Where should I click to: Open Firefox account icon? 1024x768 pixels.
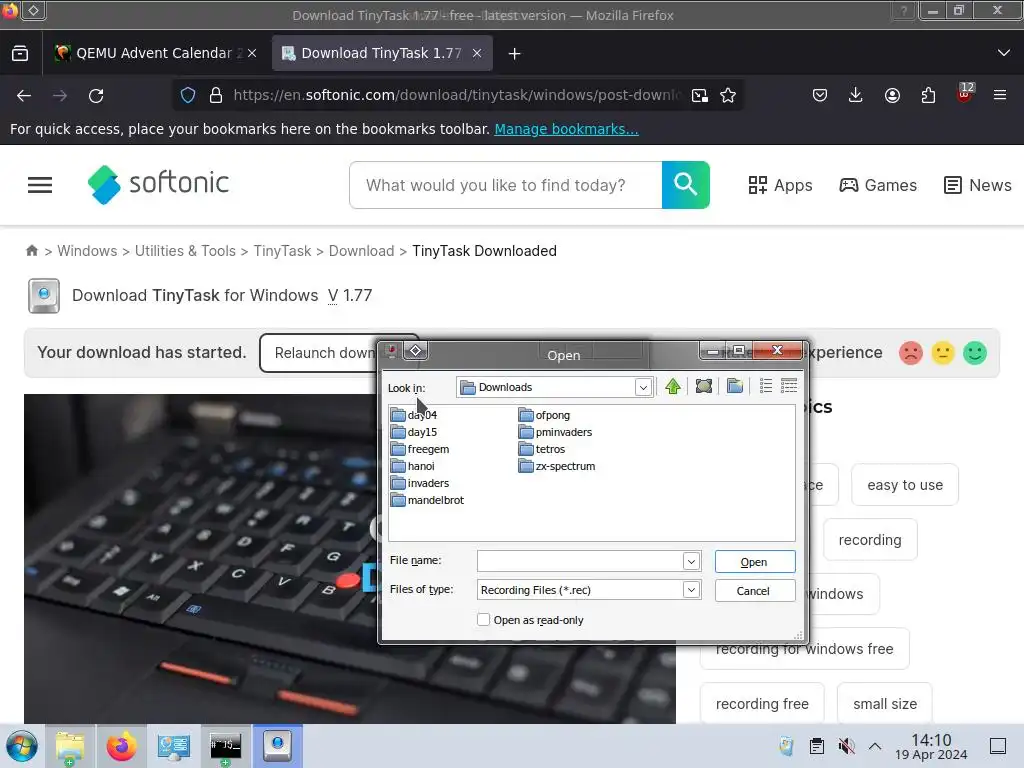tap(892, 95)
